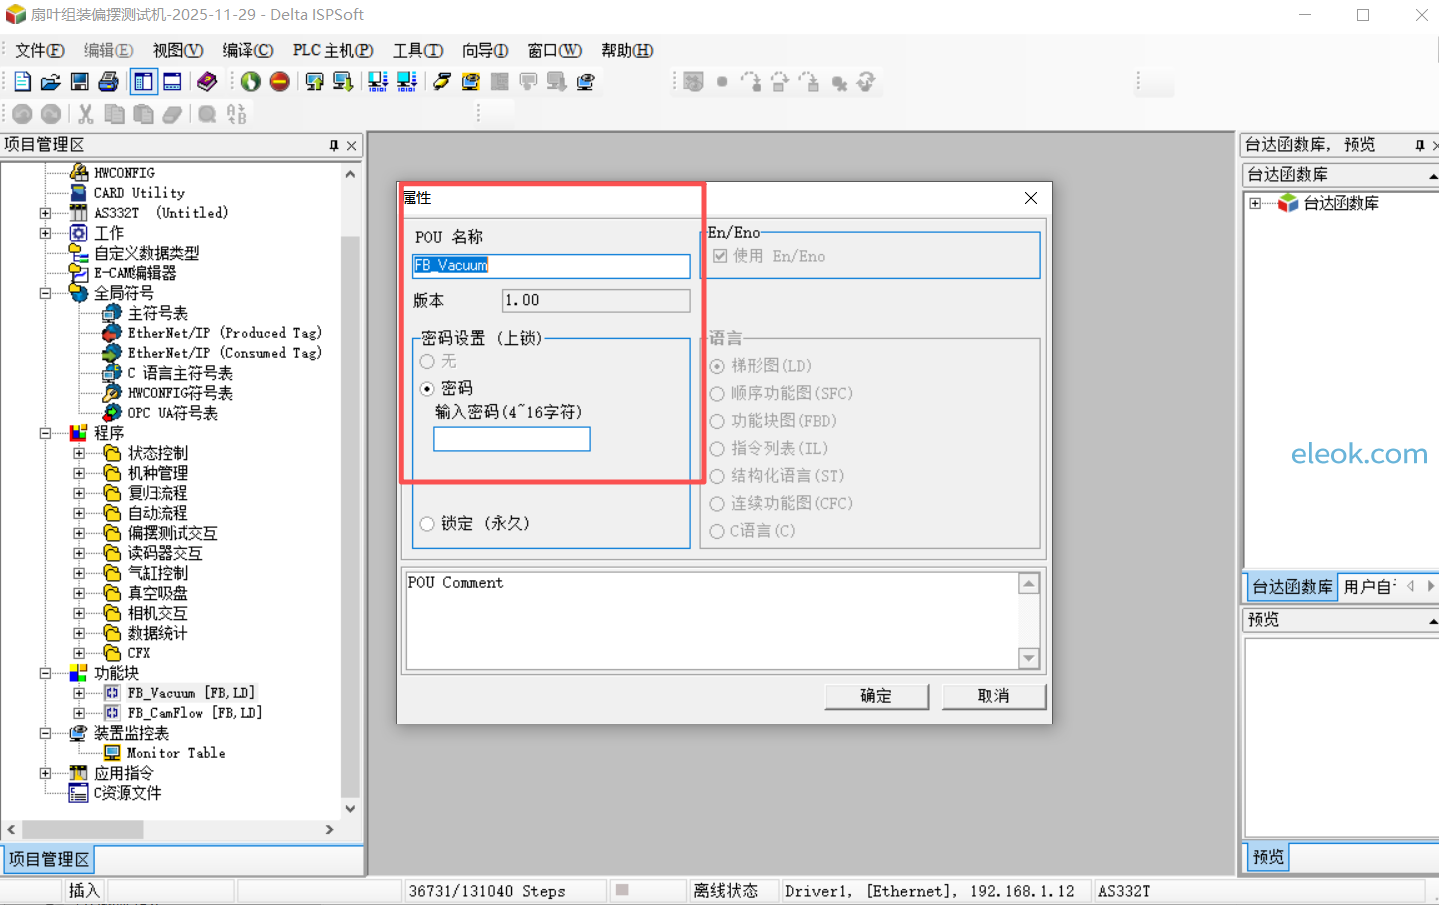Open the purple help book icon
This screenshot has height=905, width=1439.
pos(207,81)
